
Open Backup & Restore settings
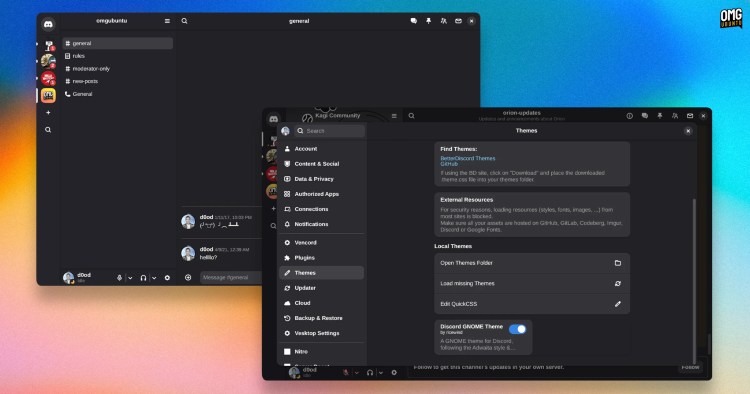(321, 318)
